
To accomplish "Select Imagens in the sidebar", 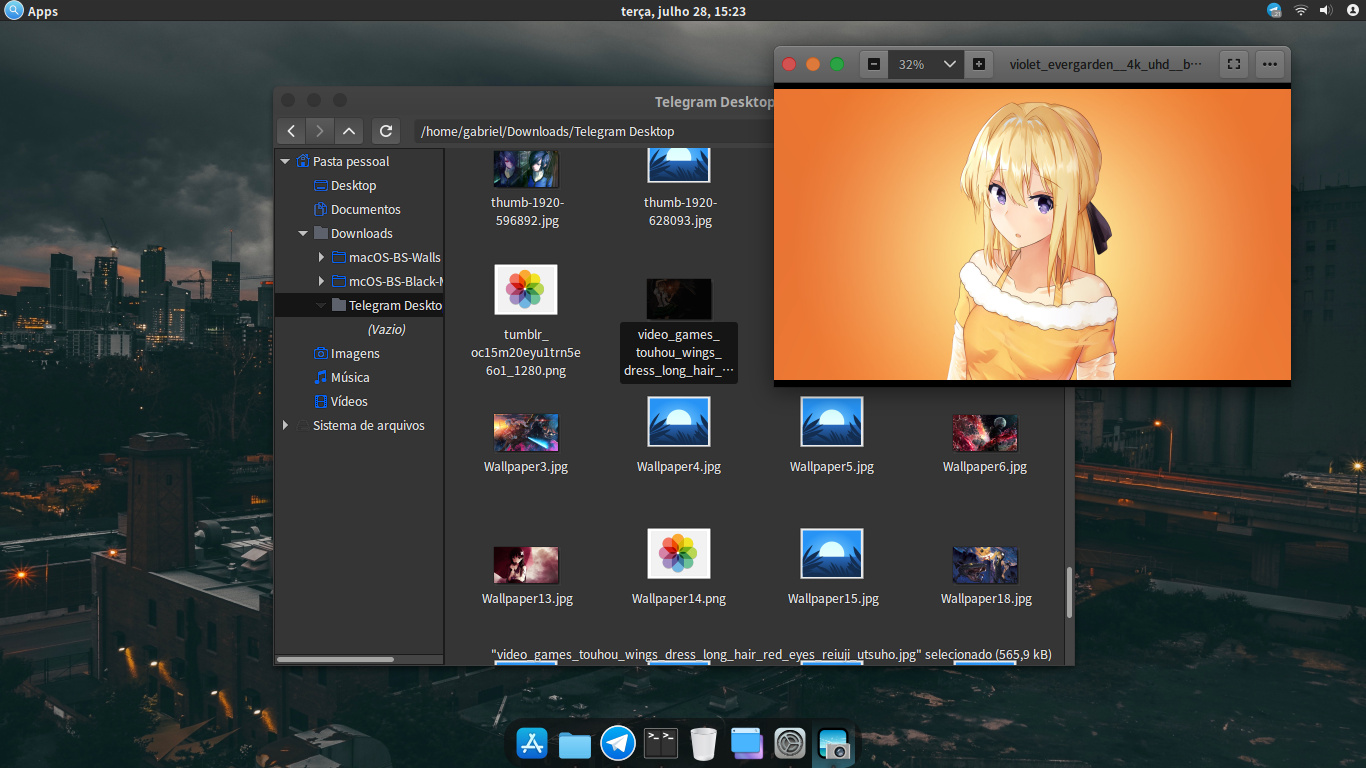I will 355,354.
